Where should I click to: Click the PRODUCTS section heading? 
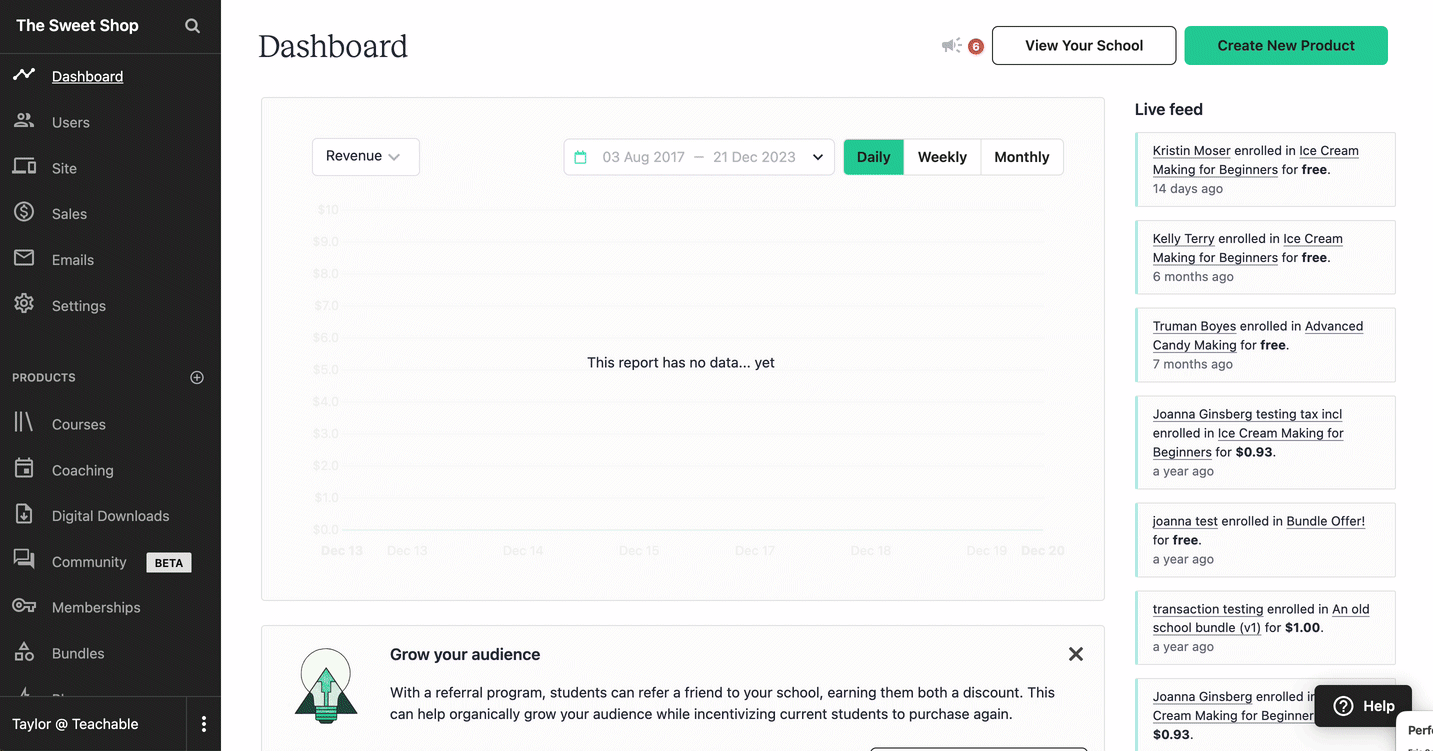[44, 378]
